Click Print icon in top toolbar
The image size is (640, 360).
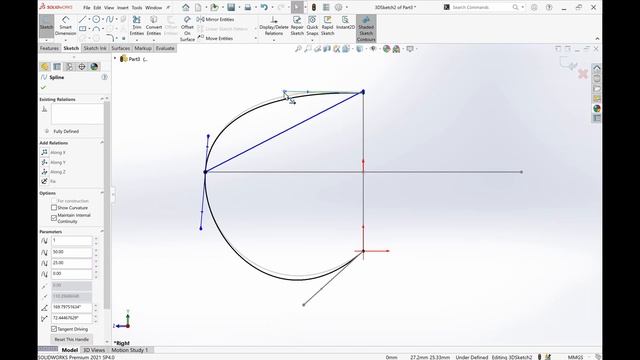click(x=248, y=7)
